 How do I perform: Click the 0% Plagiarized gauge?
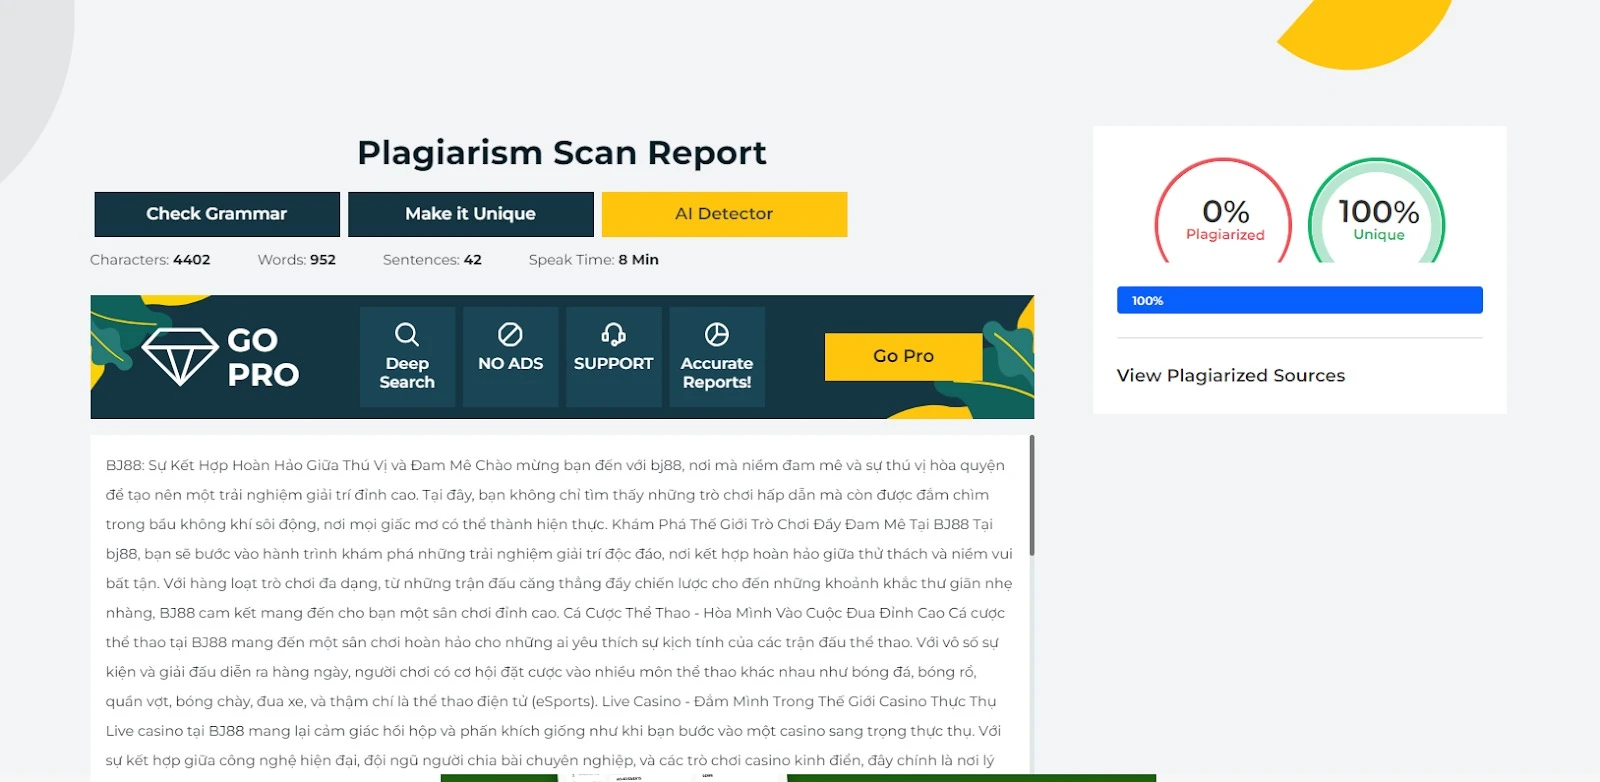click(1224, 211)
